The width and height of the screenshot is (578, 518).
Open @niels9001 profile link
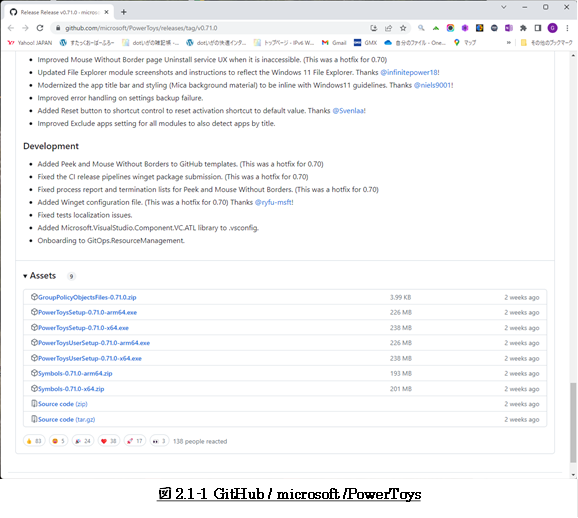tap(432, 85)
